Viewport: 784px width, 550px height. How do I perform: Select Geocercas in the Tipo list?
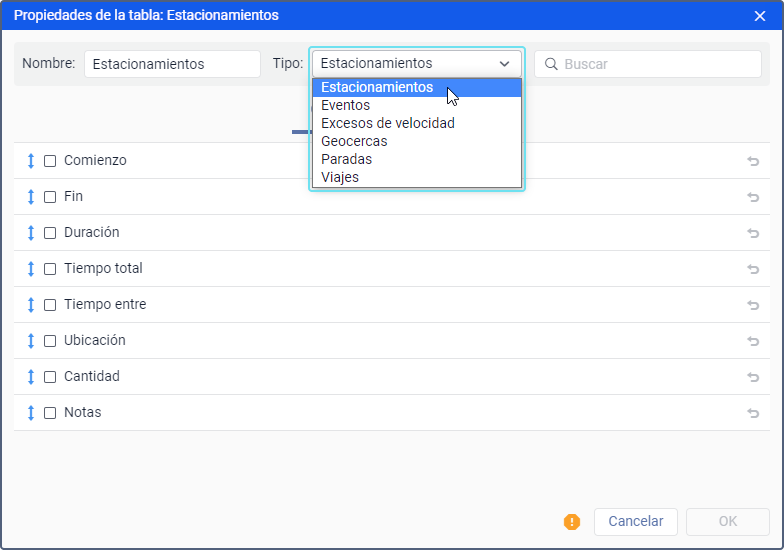(x=354, y=141)
